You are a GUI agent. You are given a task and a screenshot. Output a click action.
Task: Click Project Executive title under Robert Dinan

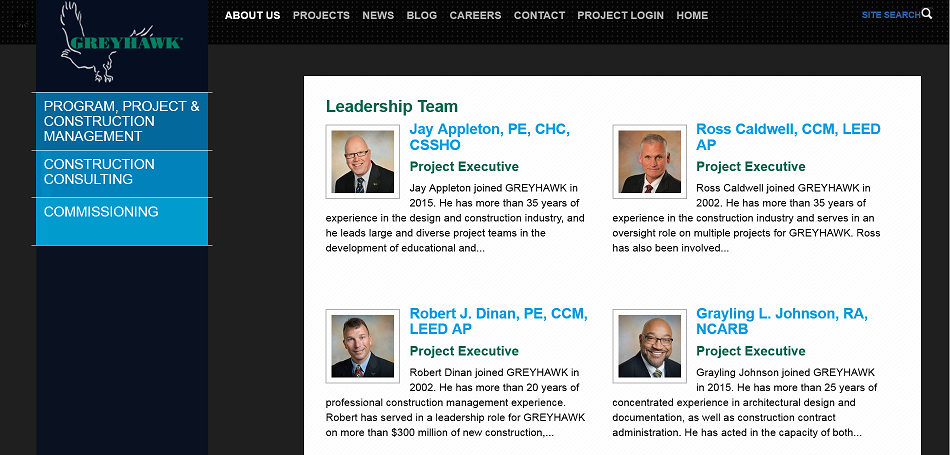(x=464, y=351)
